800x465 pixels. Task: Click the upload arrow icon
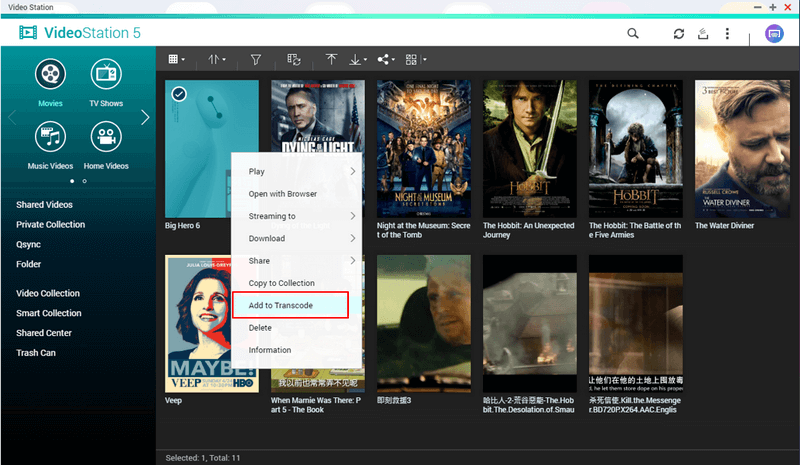tap(331, 60)
